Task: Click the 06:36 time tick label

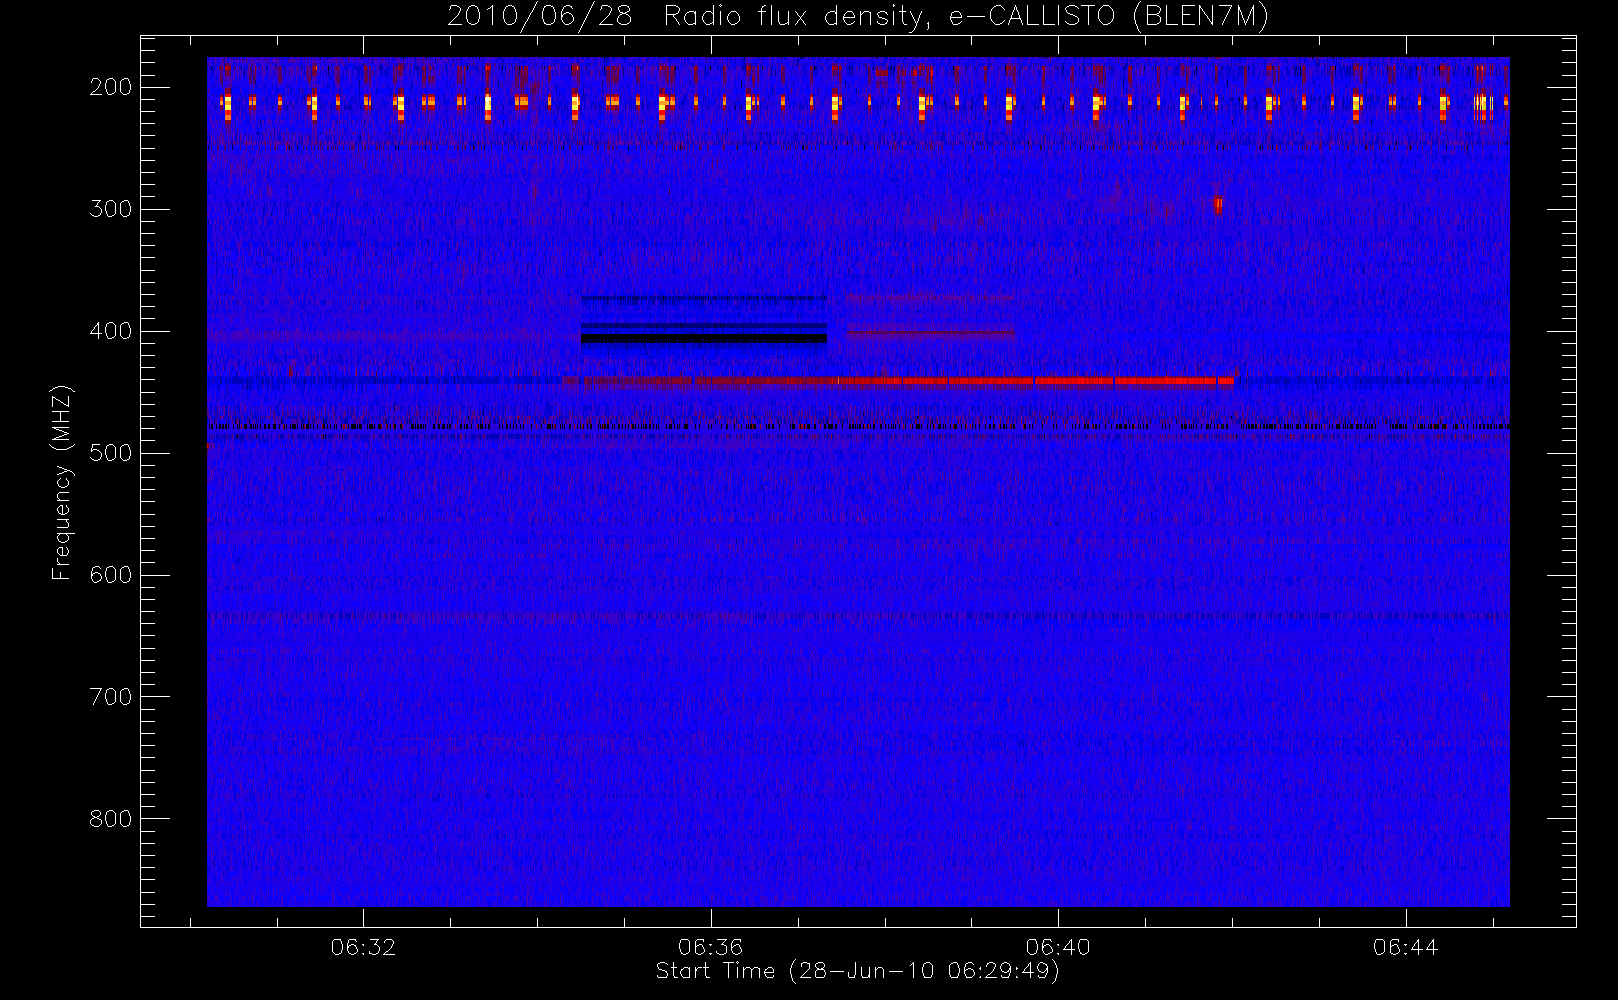Action: click(x=711, y=946)
